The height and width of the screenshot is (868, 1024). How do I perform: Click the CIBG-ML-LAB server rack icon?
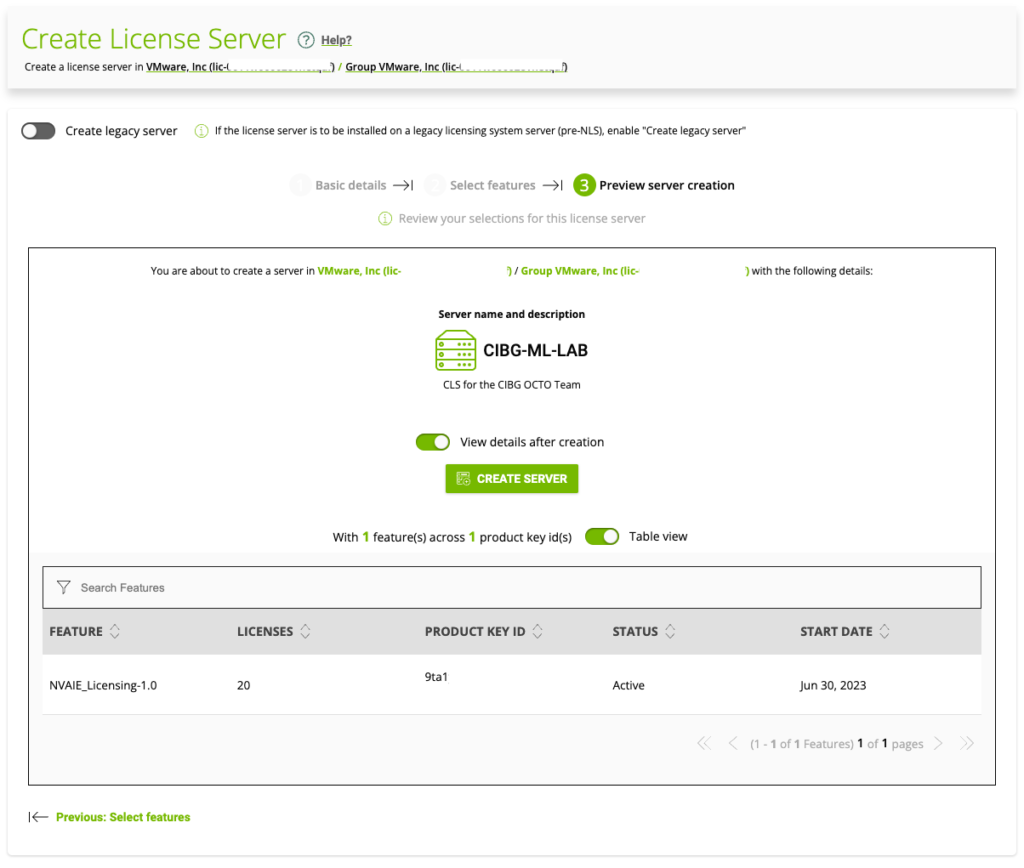coord(456,351)
